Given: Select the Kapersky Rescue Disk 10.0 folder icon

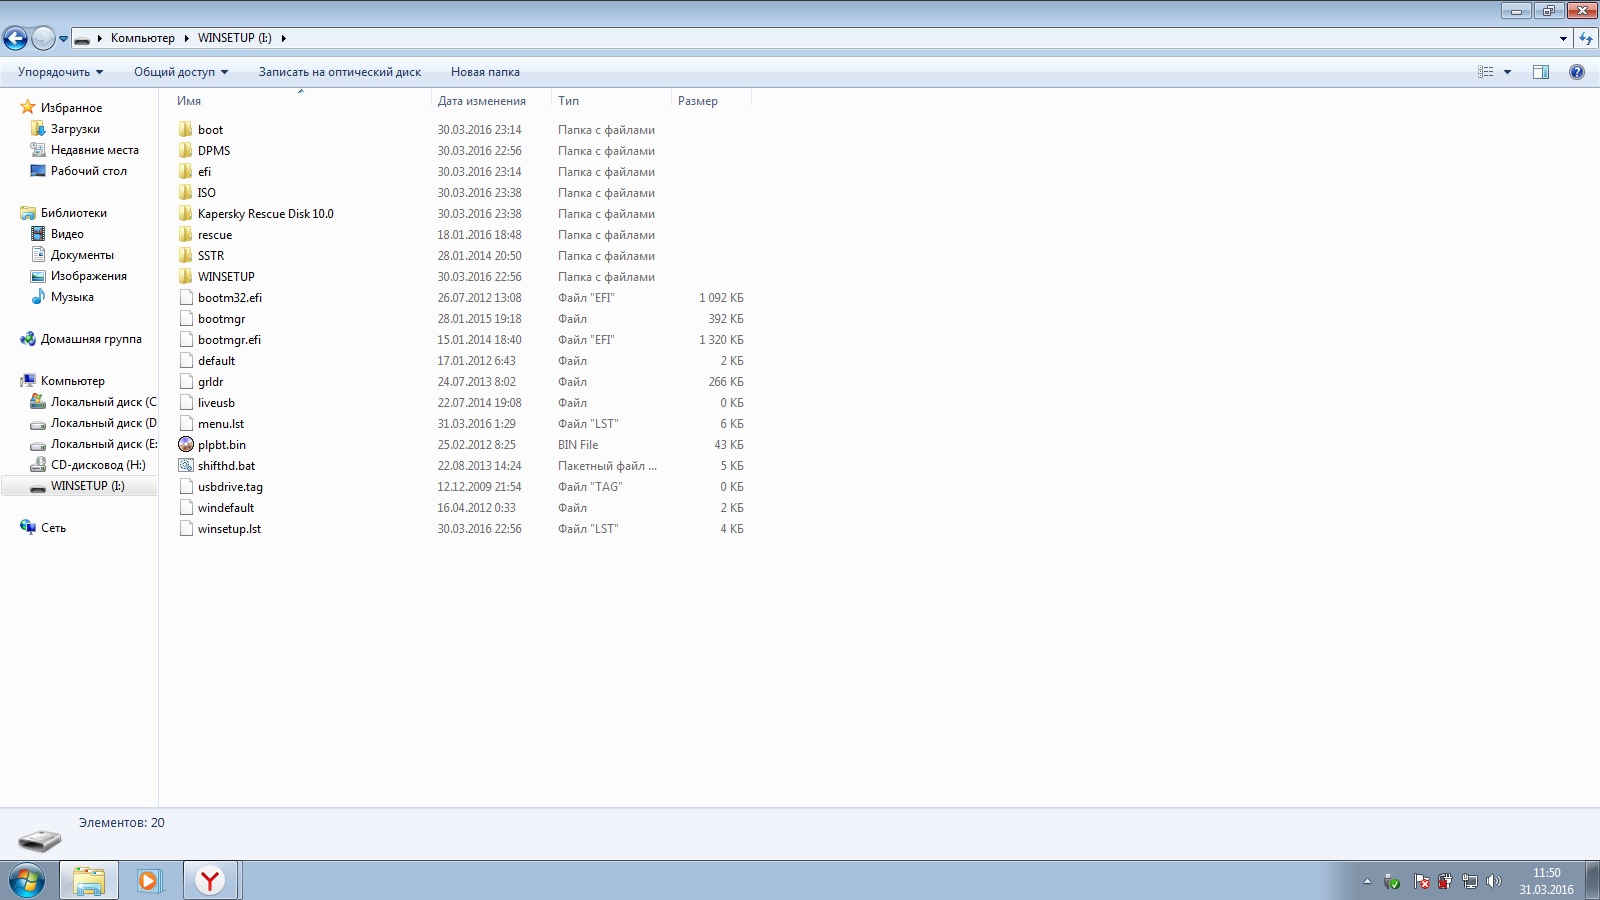Looking at the screenshot, I should [186, 214].
